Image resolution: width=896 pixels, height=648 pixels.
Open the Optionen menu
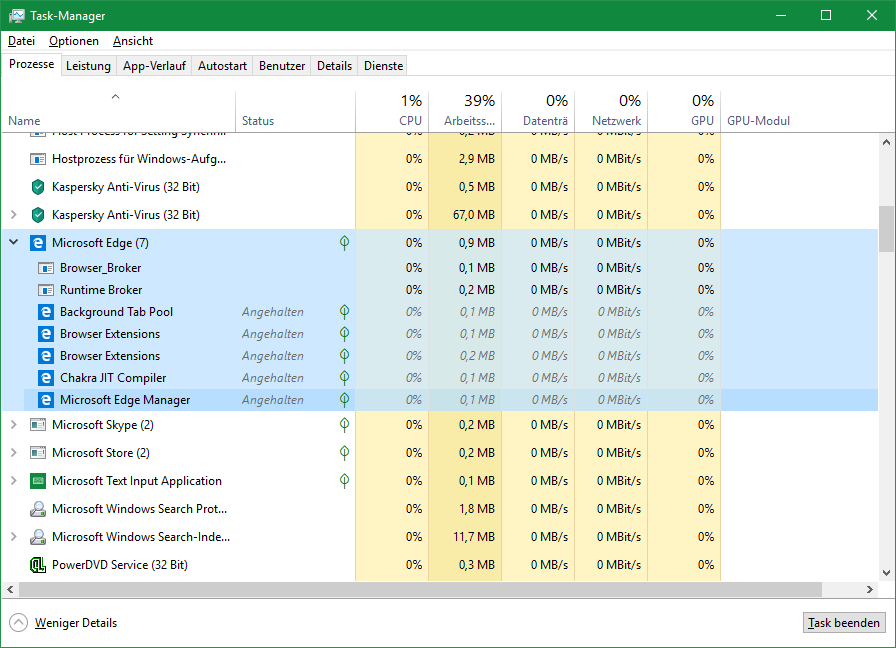(74, 41)
